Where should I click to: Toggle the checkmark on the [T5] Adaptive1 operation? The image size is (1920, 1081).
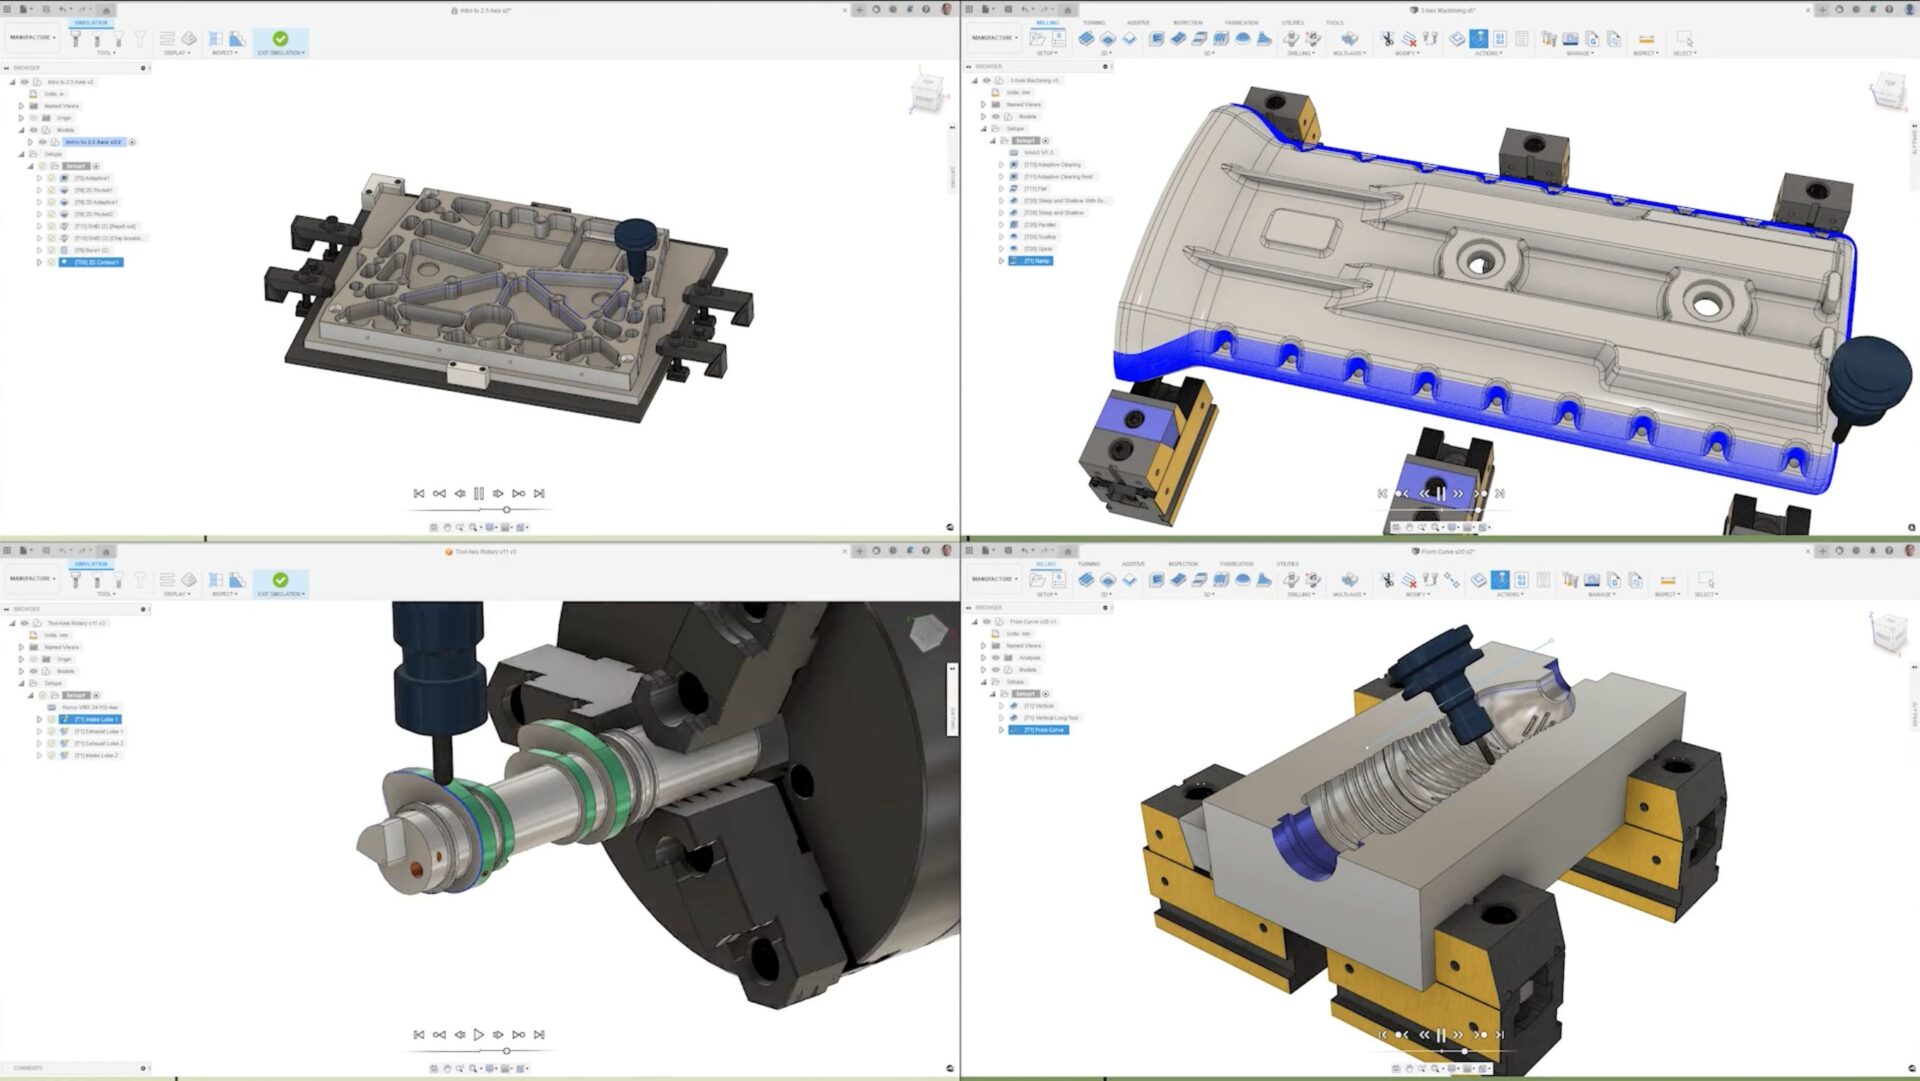[52, 178]
